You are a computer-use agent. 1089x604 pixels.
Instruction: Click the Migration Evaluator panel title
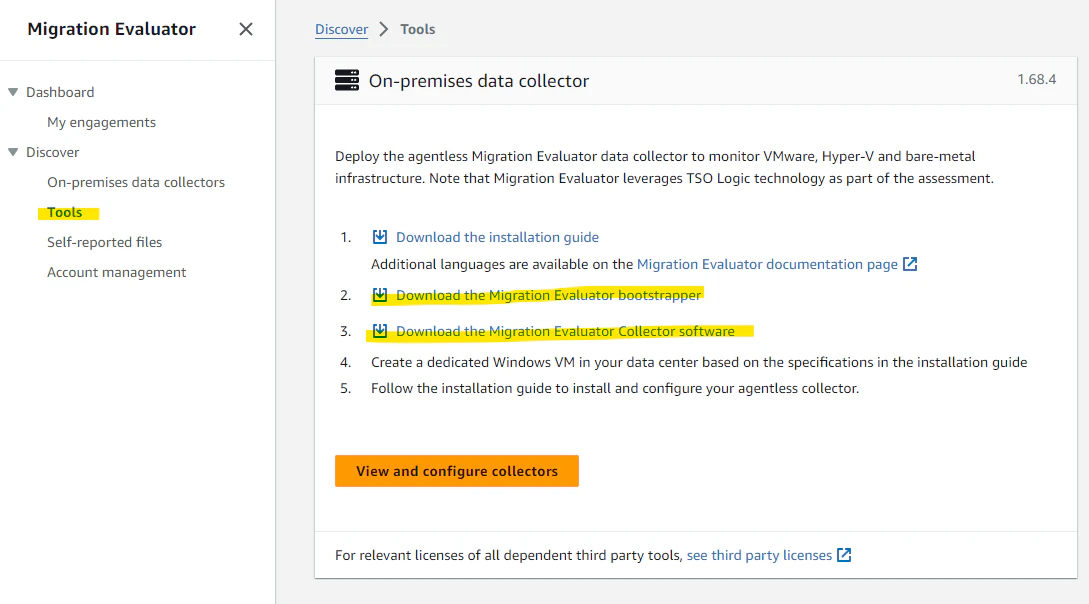112,29
